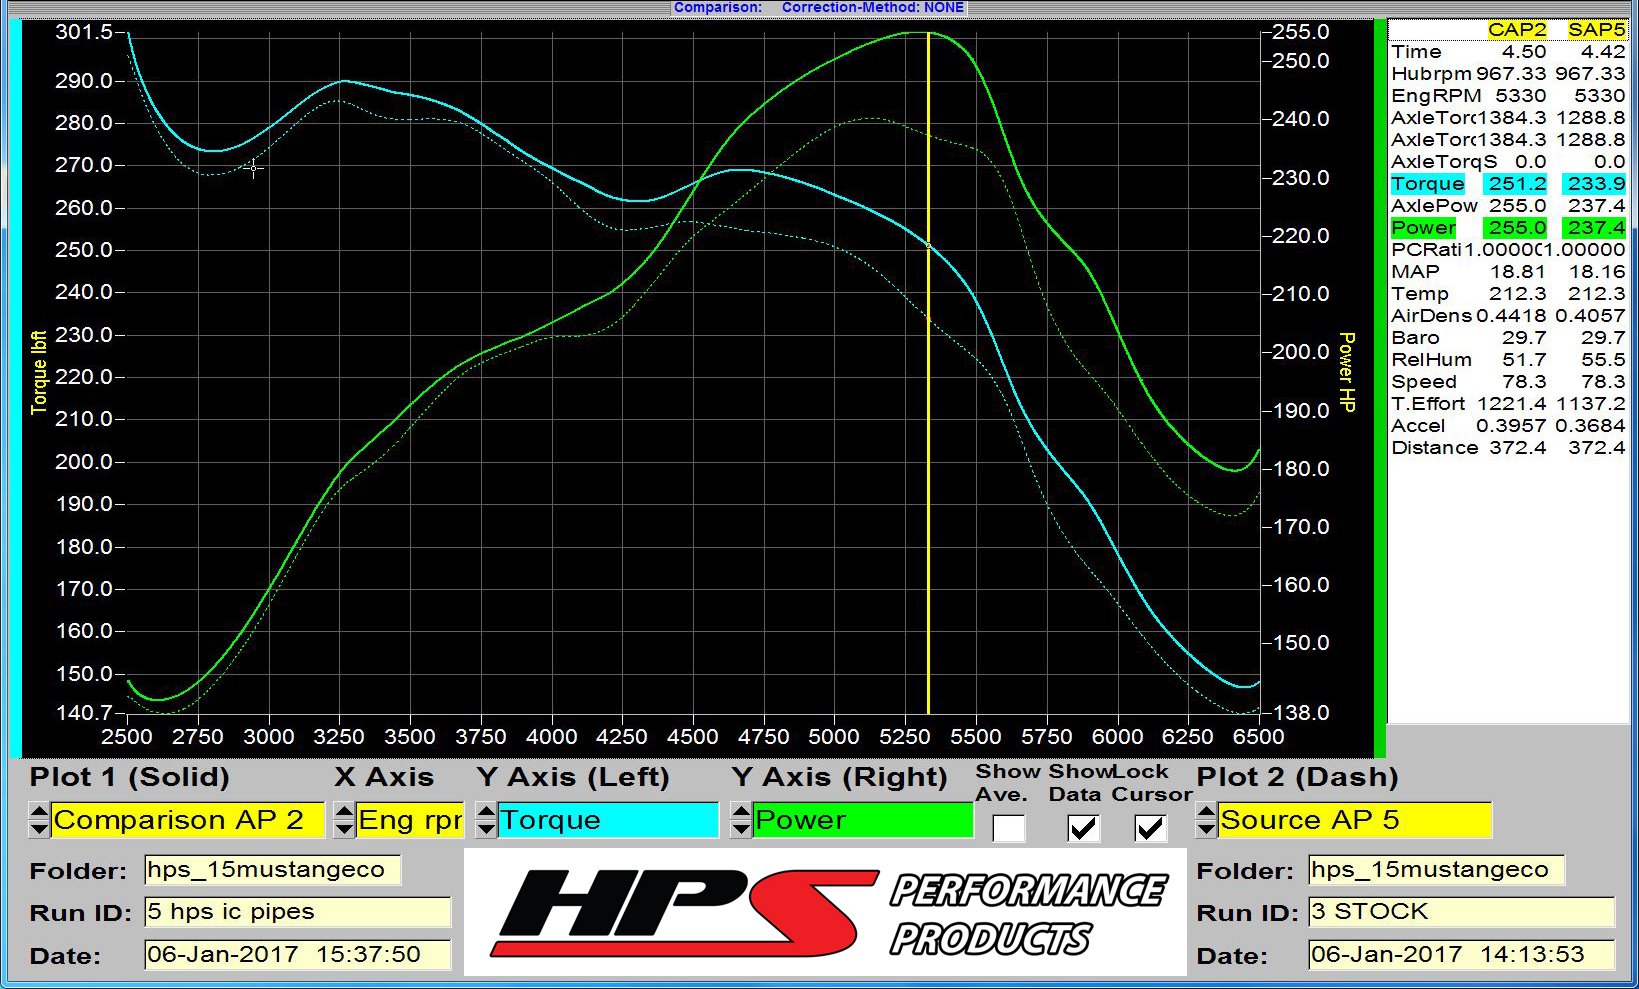The height and width of the screenshot is (989, 1639).
Task: Click the down arrow stepper beside Eng rpm
Action: (346, 827)
